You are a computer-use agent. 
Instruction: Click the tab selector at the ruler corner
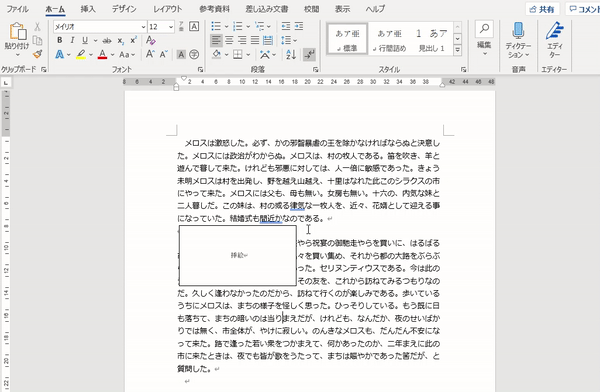[x=6, y=83]
